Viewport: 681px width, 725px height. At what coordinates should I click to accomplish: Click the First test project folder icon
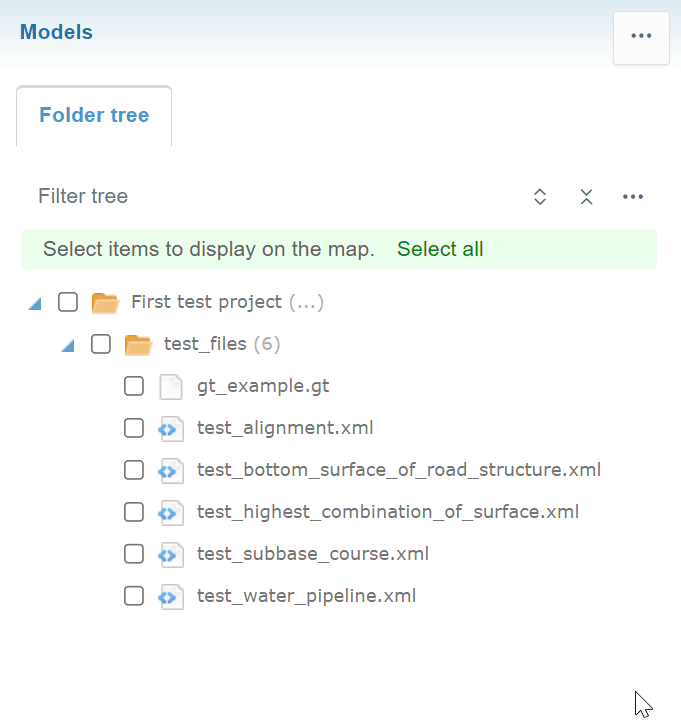point(105,302)
